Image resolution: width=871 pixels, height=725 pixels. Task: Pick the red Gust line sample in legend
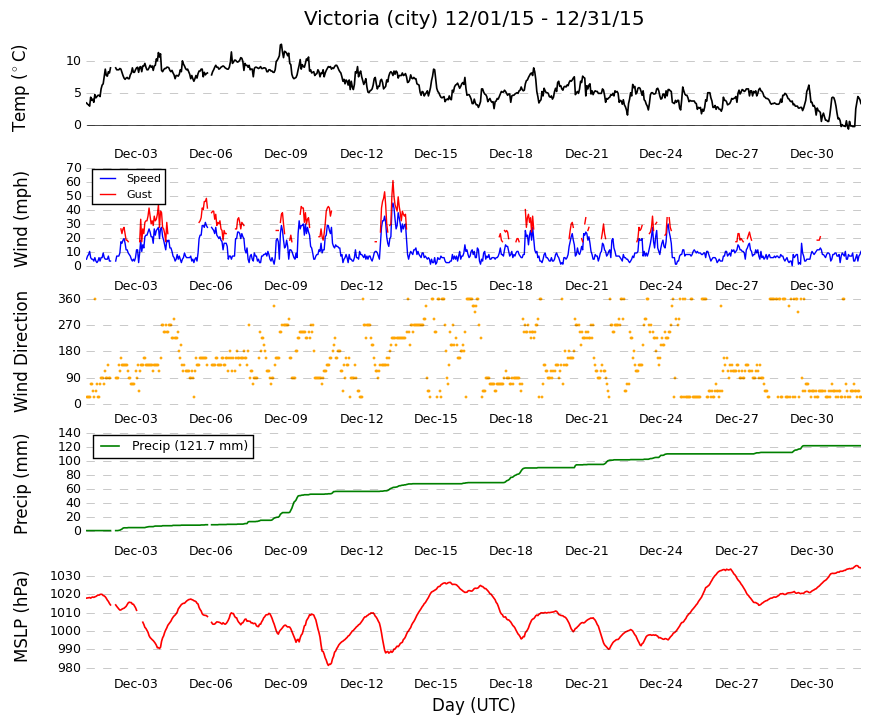tap(108, 194)
